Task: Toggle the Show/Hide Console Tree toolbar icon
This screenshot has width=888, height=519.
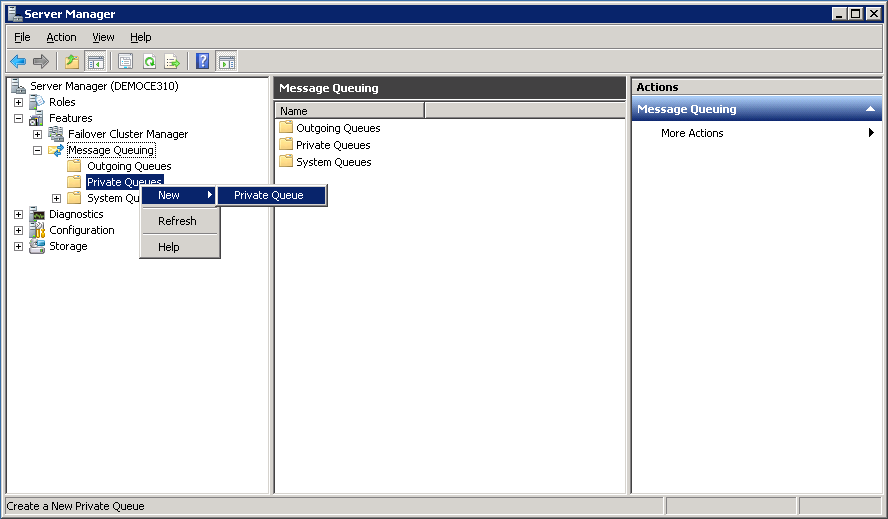Action: (x=95, y=62)
